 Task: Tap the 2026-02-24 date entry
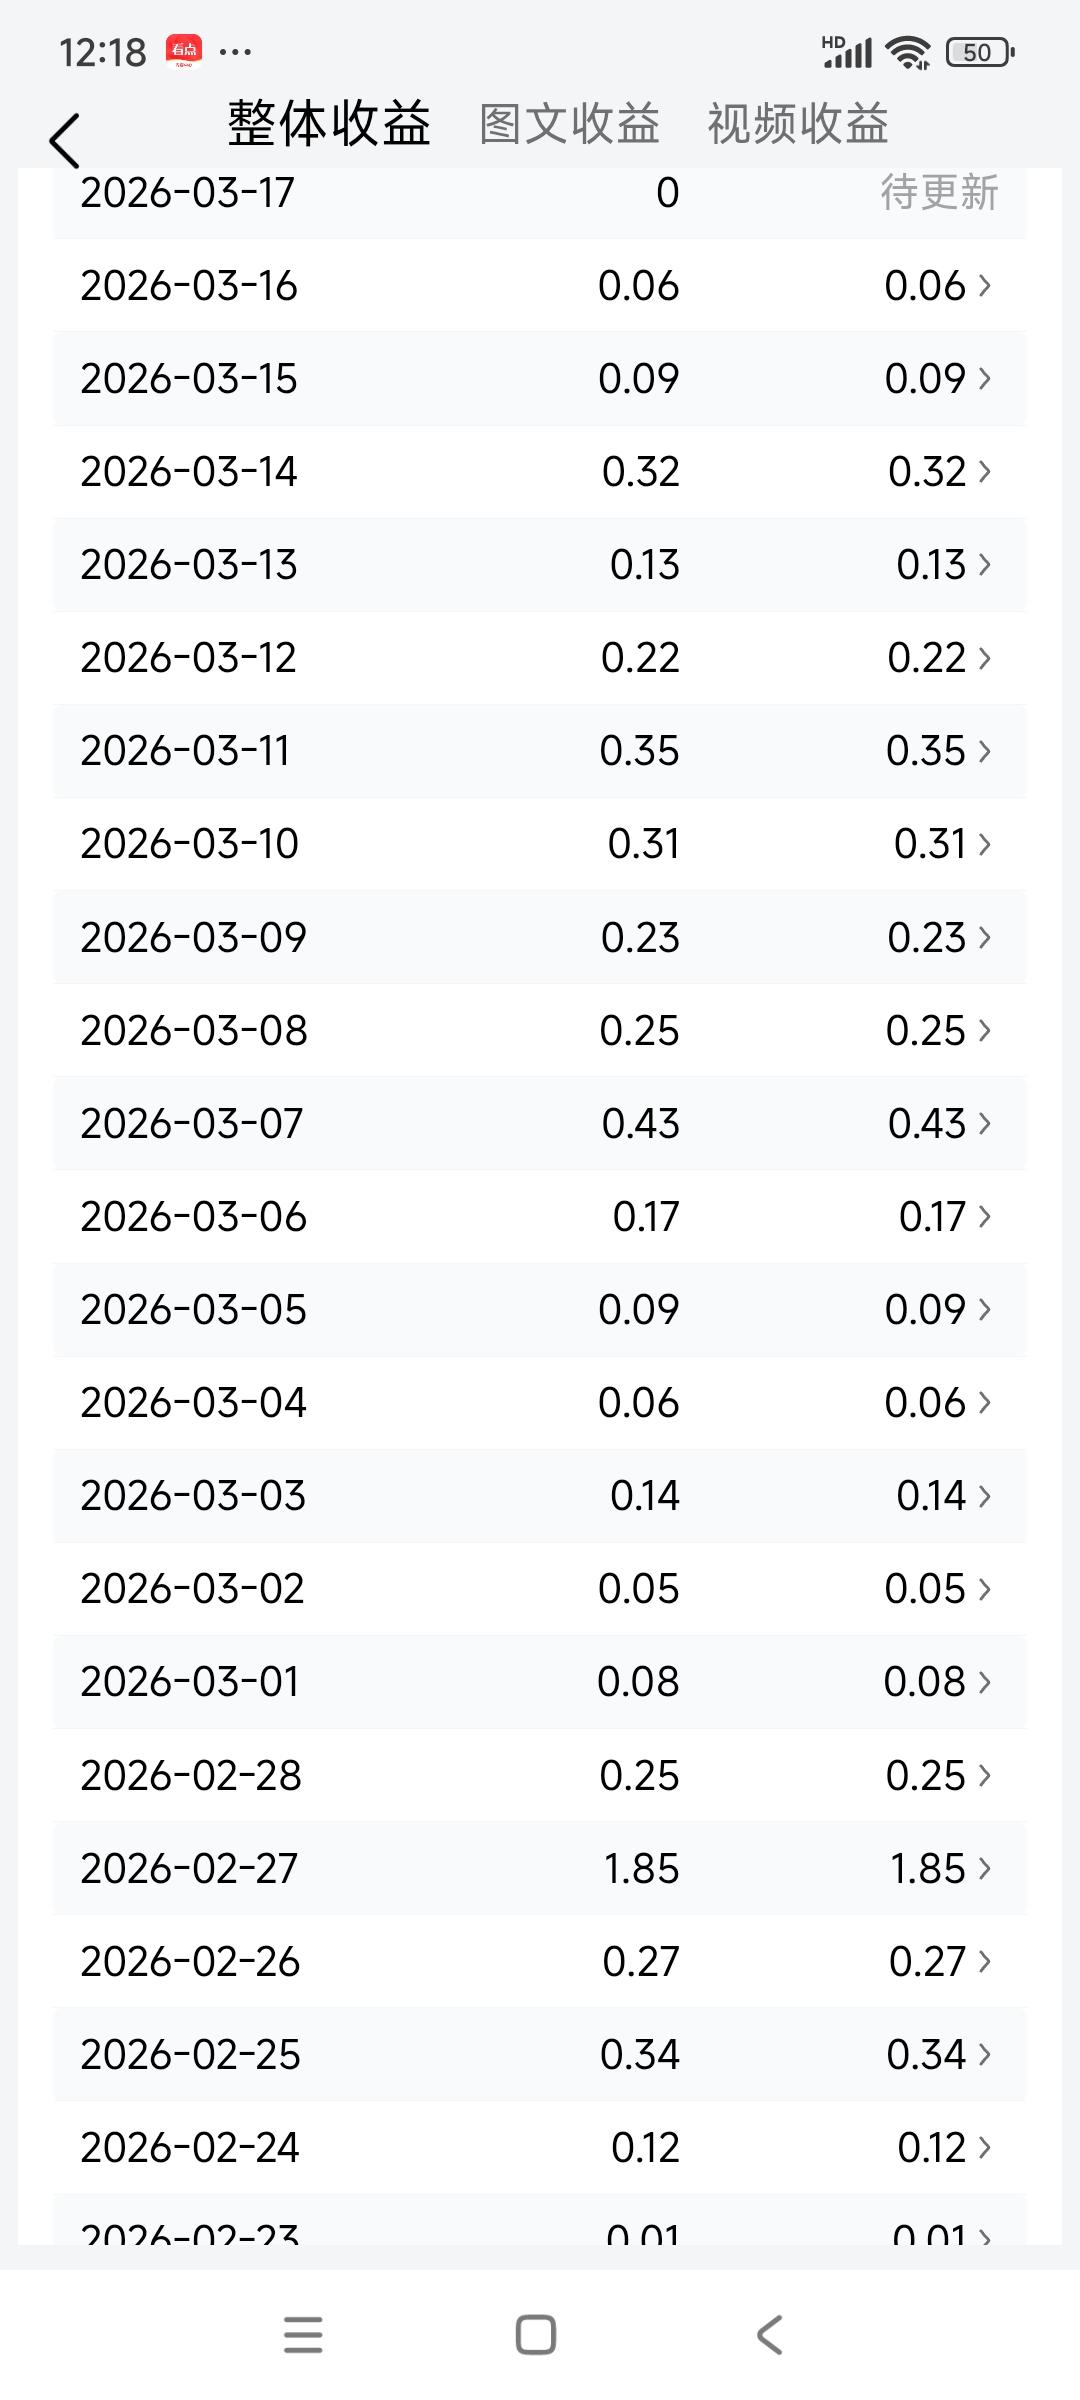click(x=190, y=2147)
